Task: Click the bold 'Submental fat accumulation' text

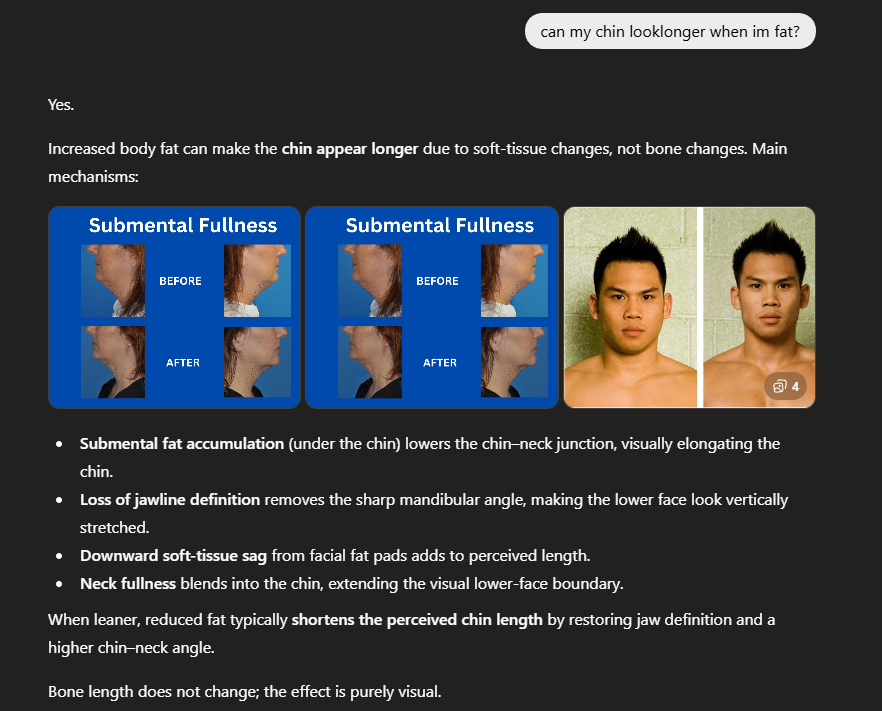Action: [182, 443]
